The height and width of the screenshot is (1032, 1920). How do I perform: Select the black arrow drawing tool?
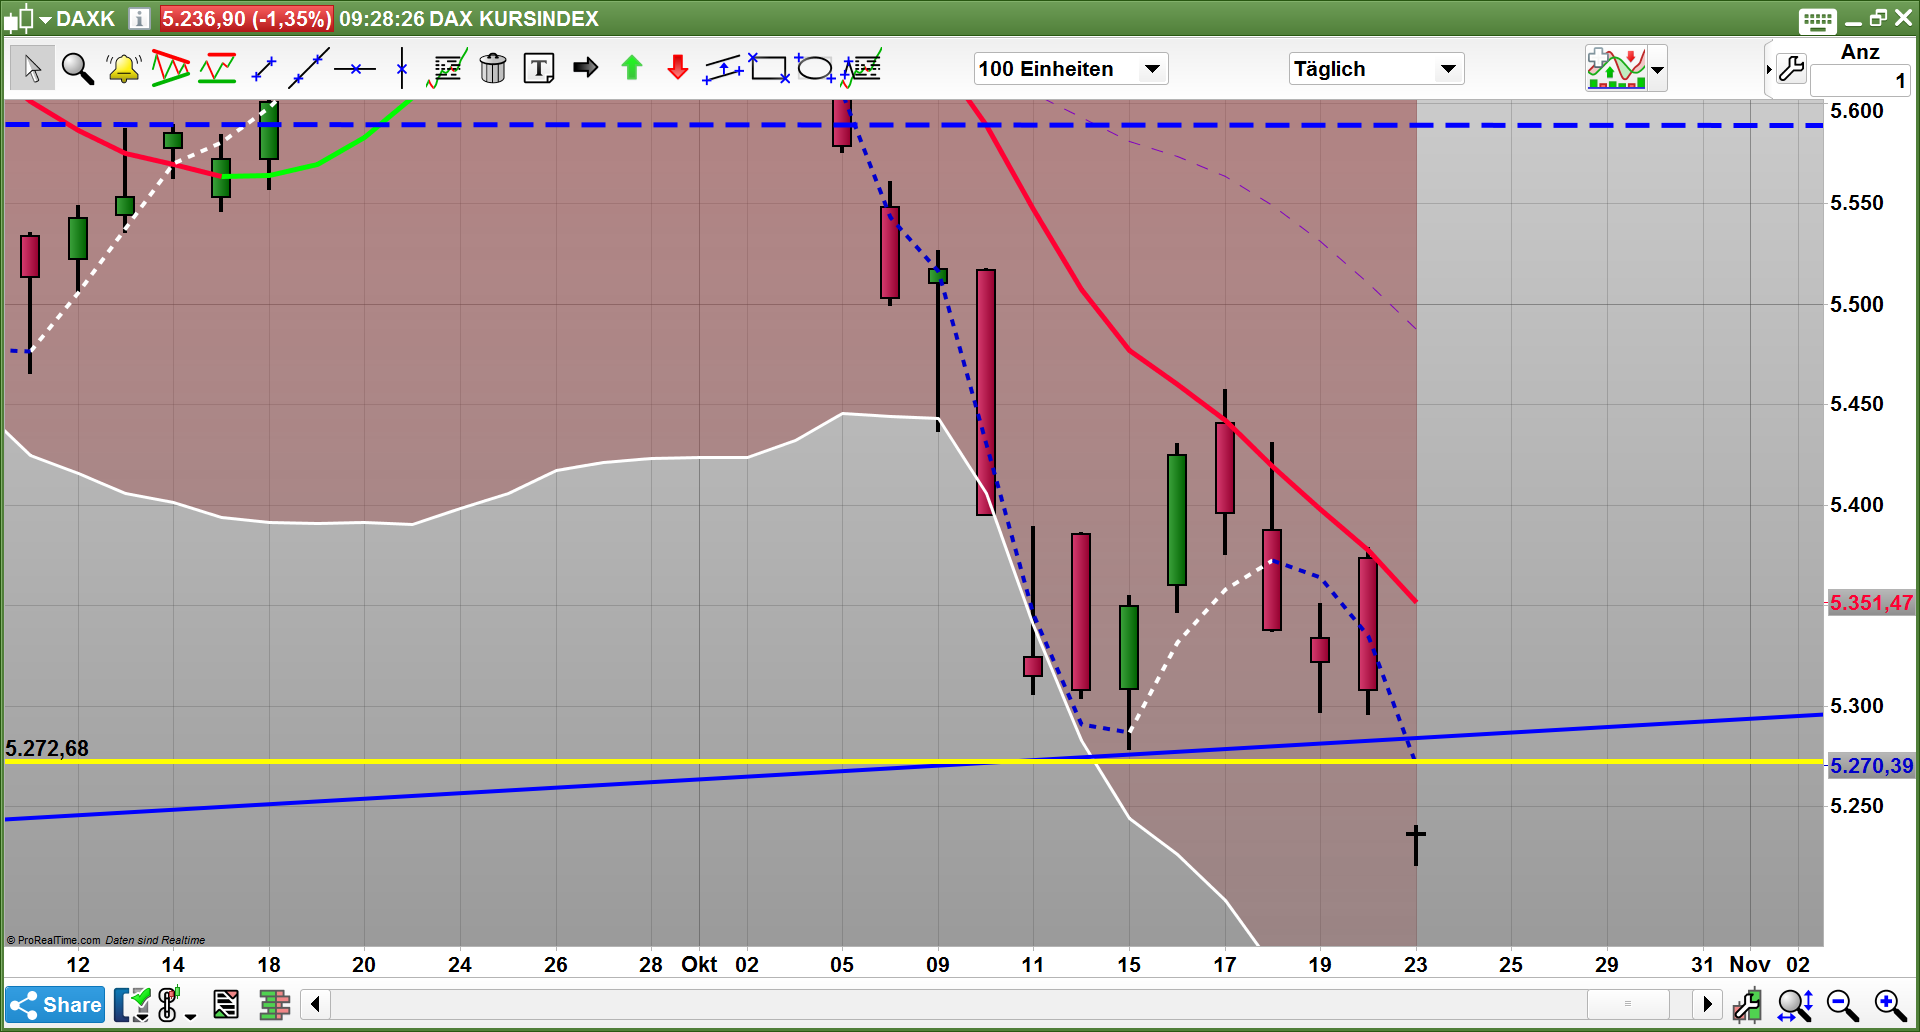coord(586,67)
